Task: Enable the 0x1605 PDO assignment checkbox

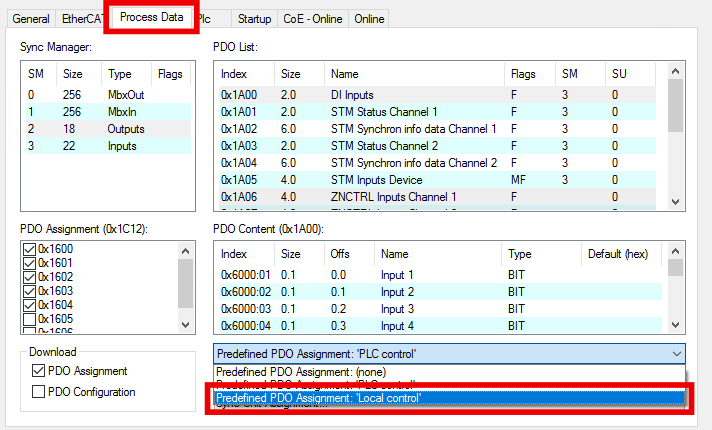Action: tap(30, 319)
